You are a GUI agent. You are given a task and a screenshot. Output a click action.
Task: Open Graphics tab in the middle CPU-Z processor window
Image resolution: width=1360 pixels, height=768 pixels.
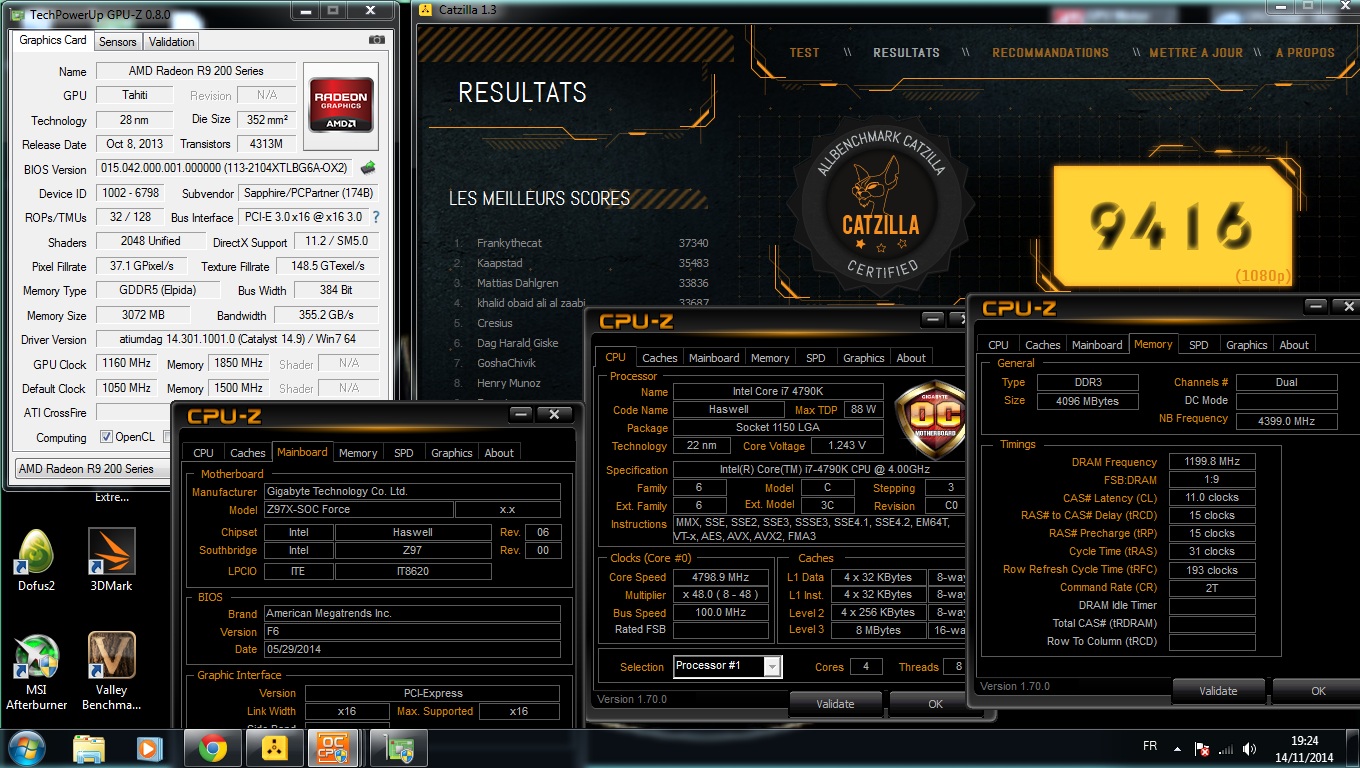(863, 358)
